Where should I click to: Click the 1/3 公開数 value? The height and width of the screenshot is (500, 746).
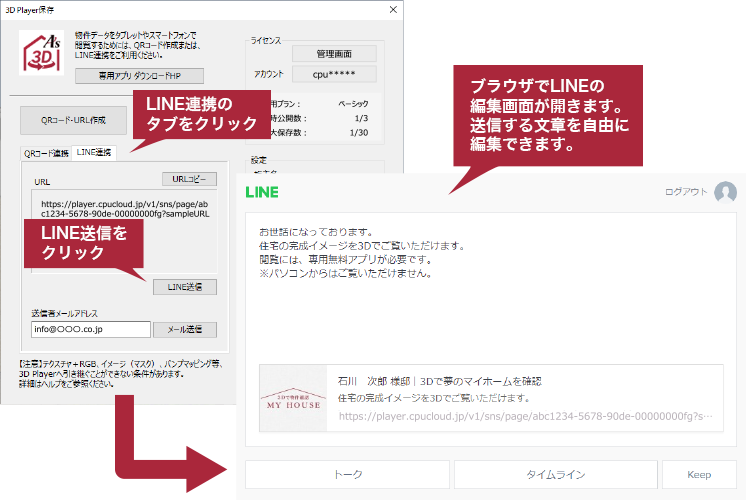tap(361, 118)
